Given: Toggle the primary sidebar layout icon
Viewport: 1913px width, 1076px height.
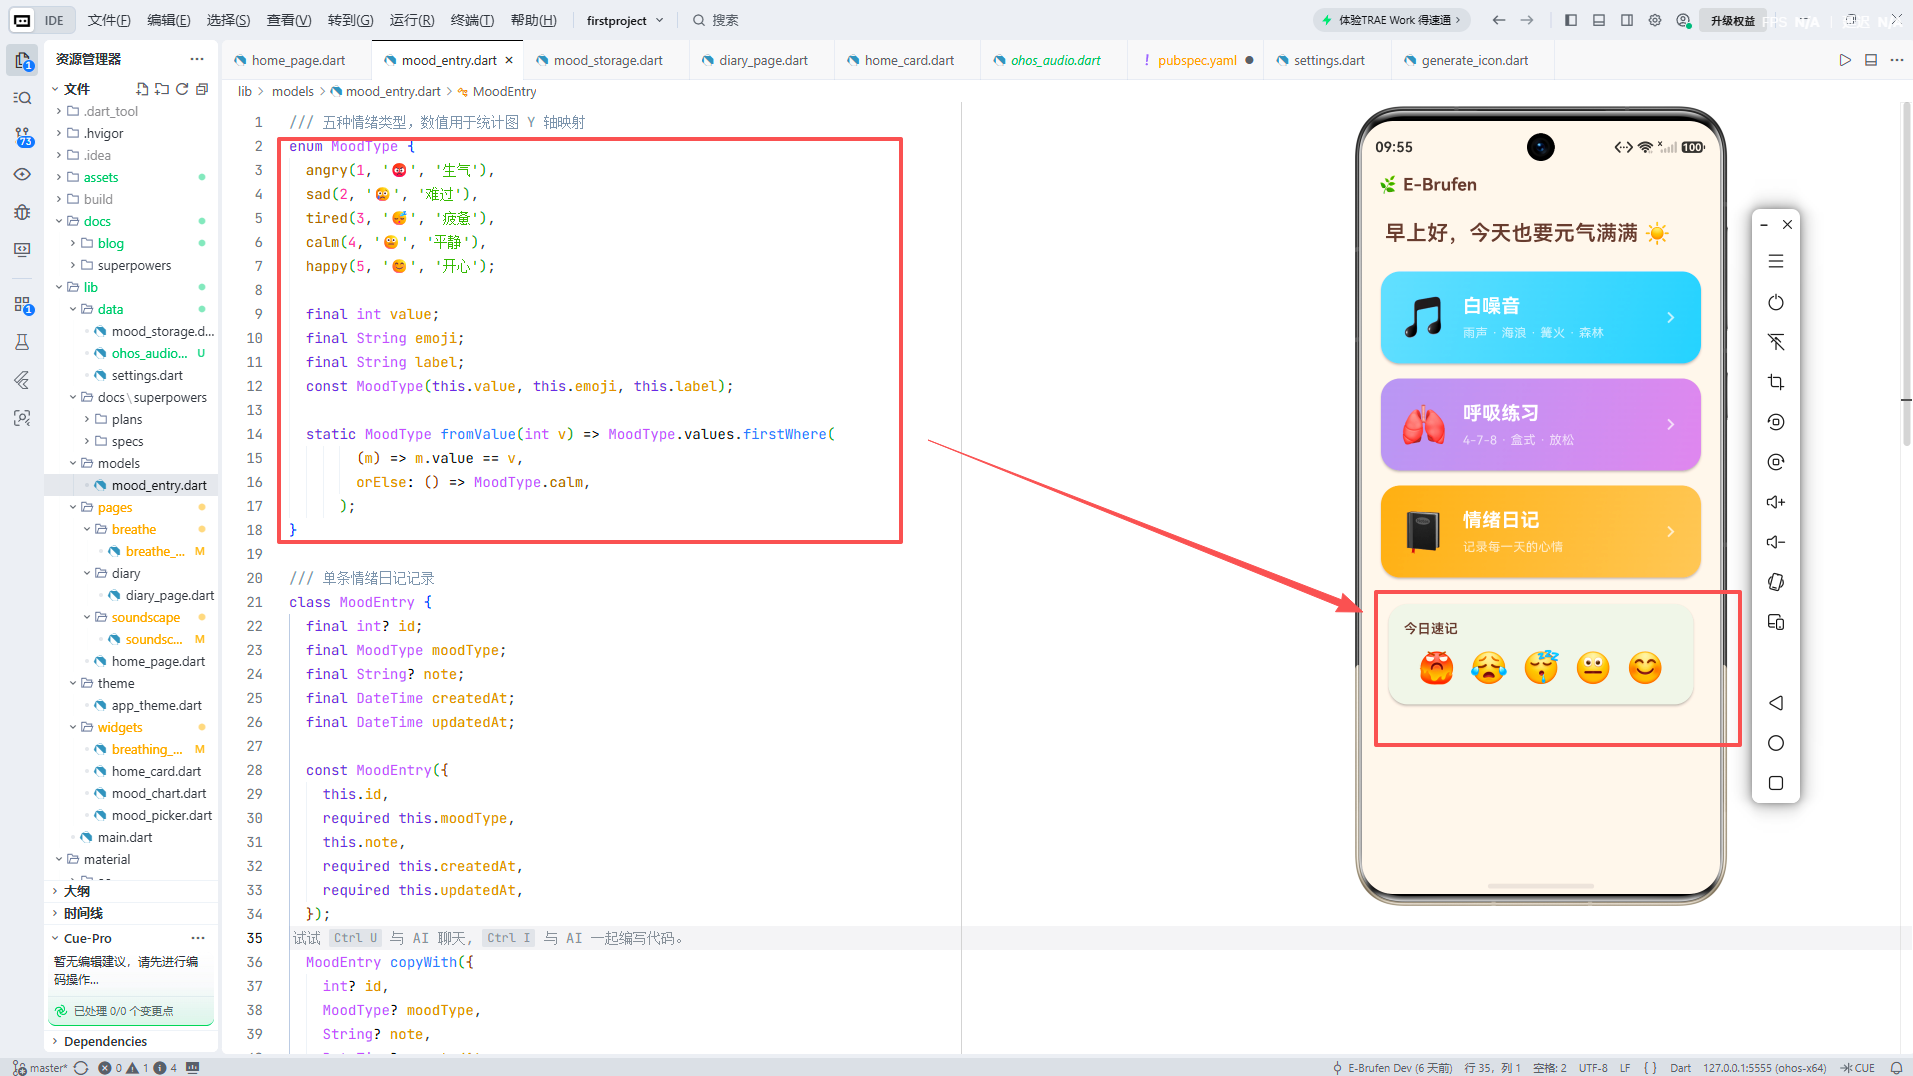Looking at the screenshot, I should pos(1571,20).
